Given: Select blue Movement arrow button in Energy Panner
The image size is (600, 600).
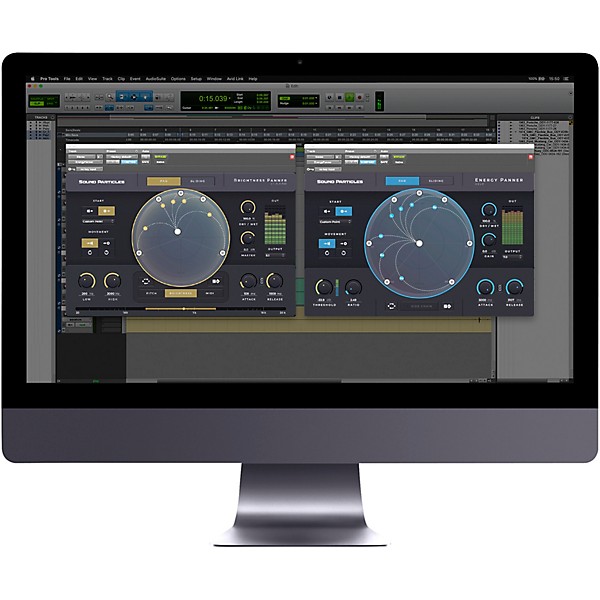Looking at the screenshot, I should pyautogui.click(x=327, y=243).
